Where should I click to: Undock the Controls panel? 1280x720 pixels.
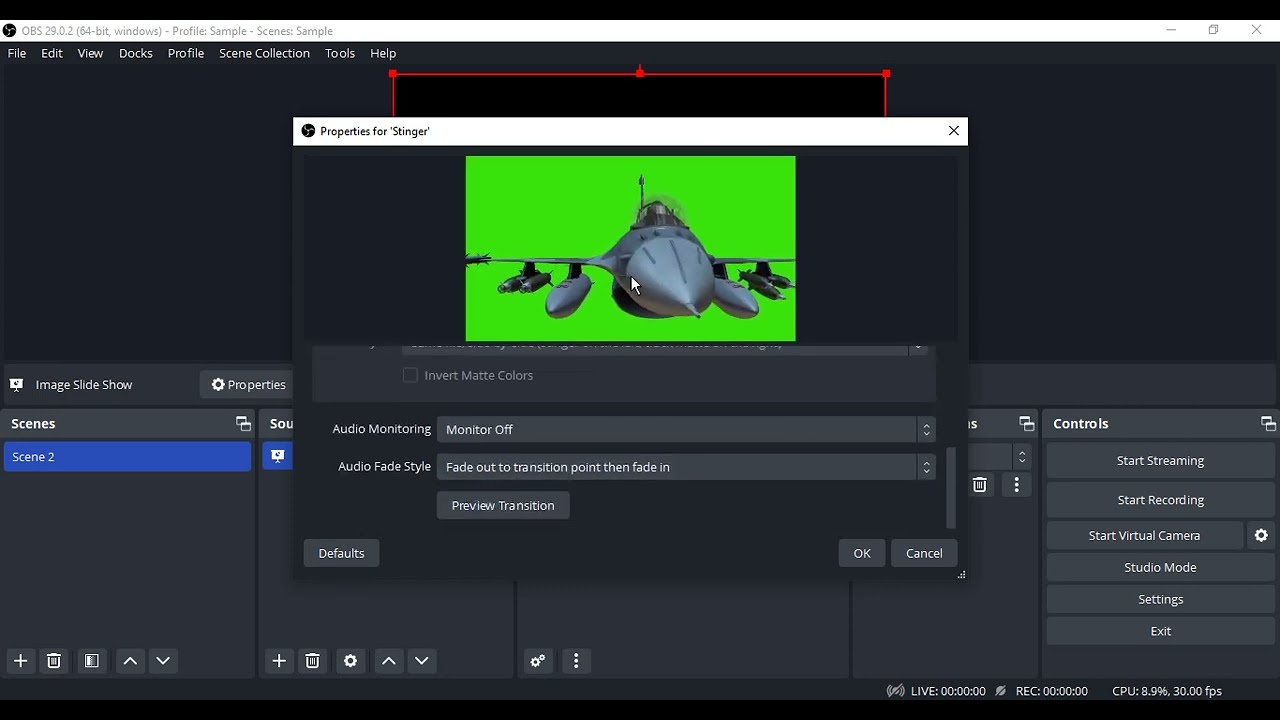1268,424
